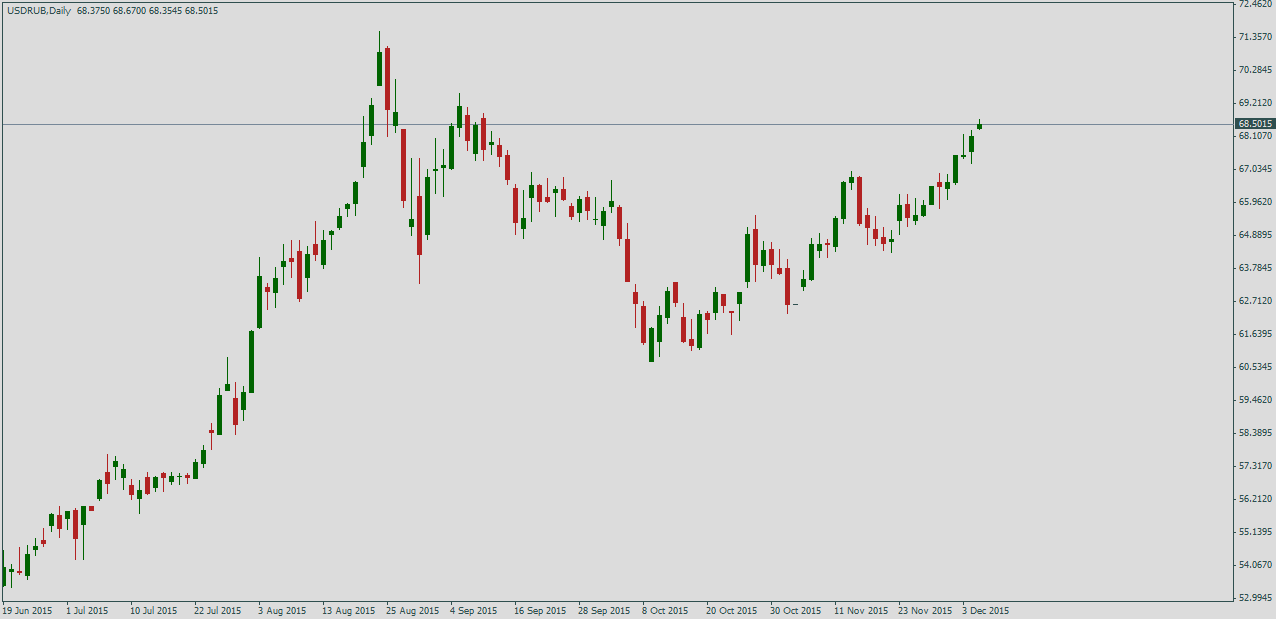1276x619 pixels.
Task: Click the 22 Jul 2015 date label
Action: pyautogui.click(x=217, y=610)
